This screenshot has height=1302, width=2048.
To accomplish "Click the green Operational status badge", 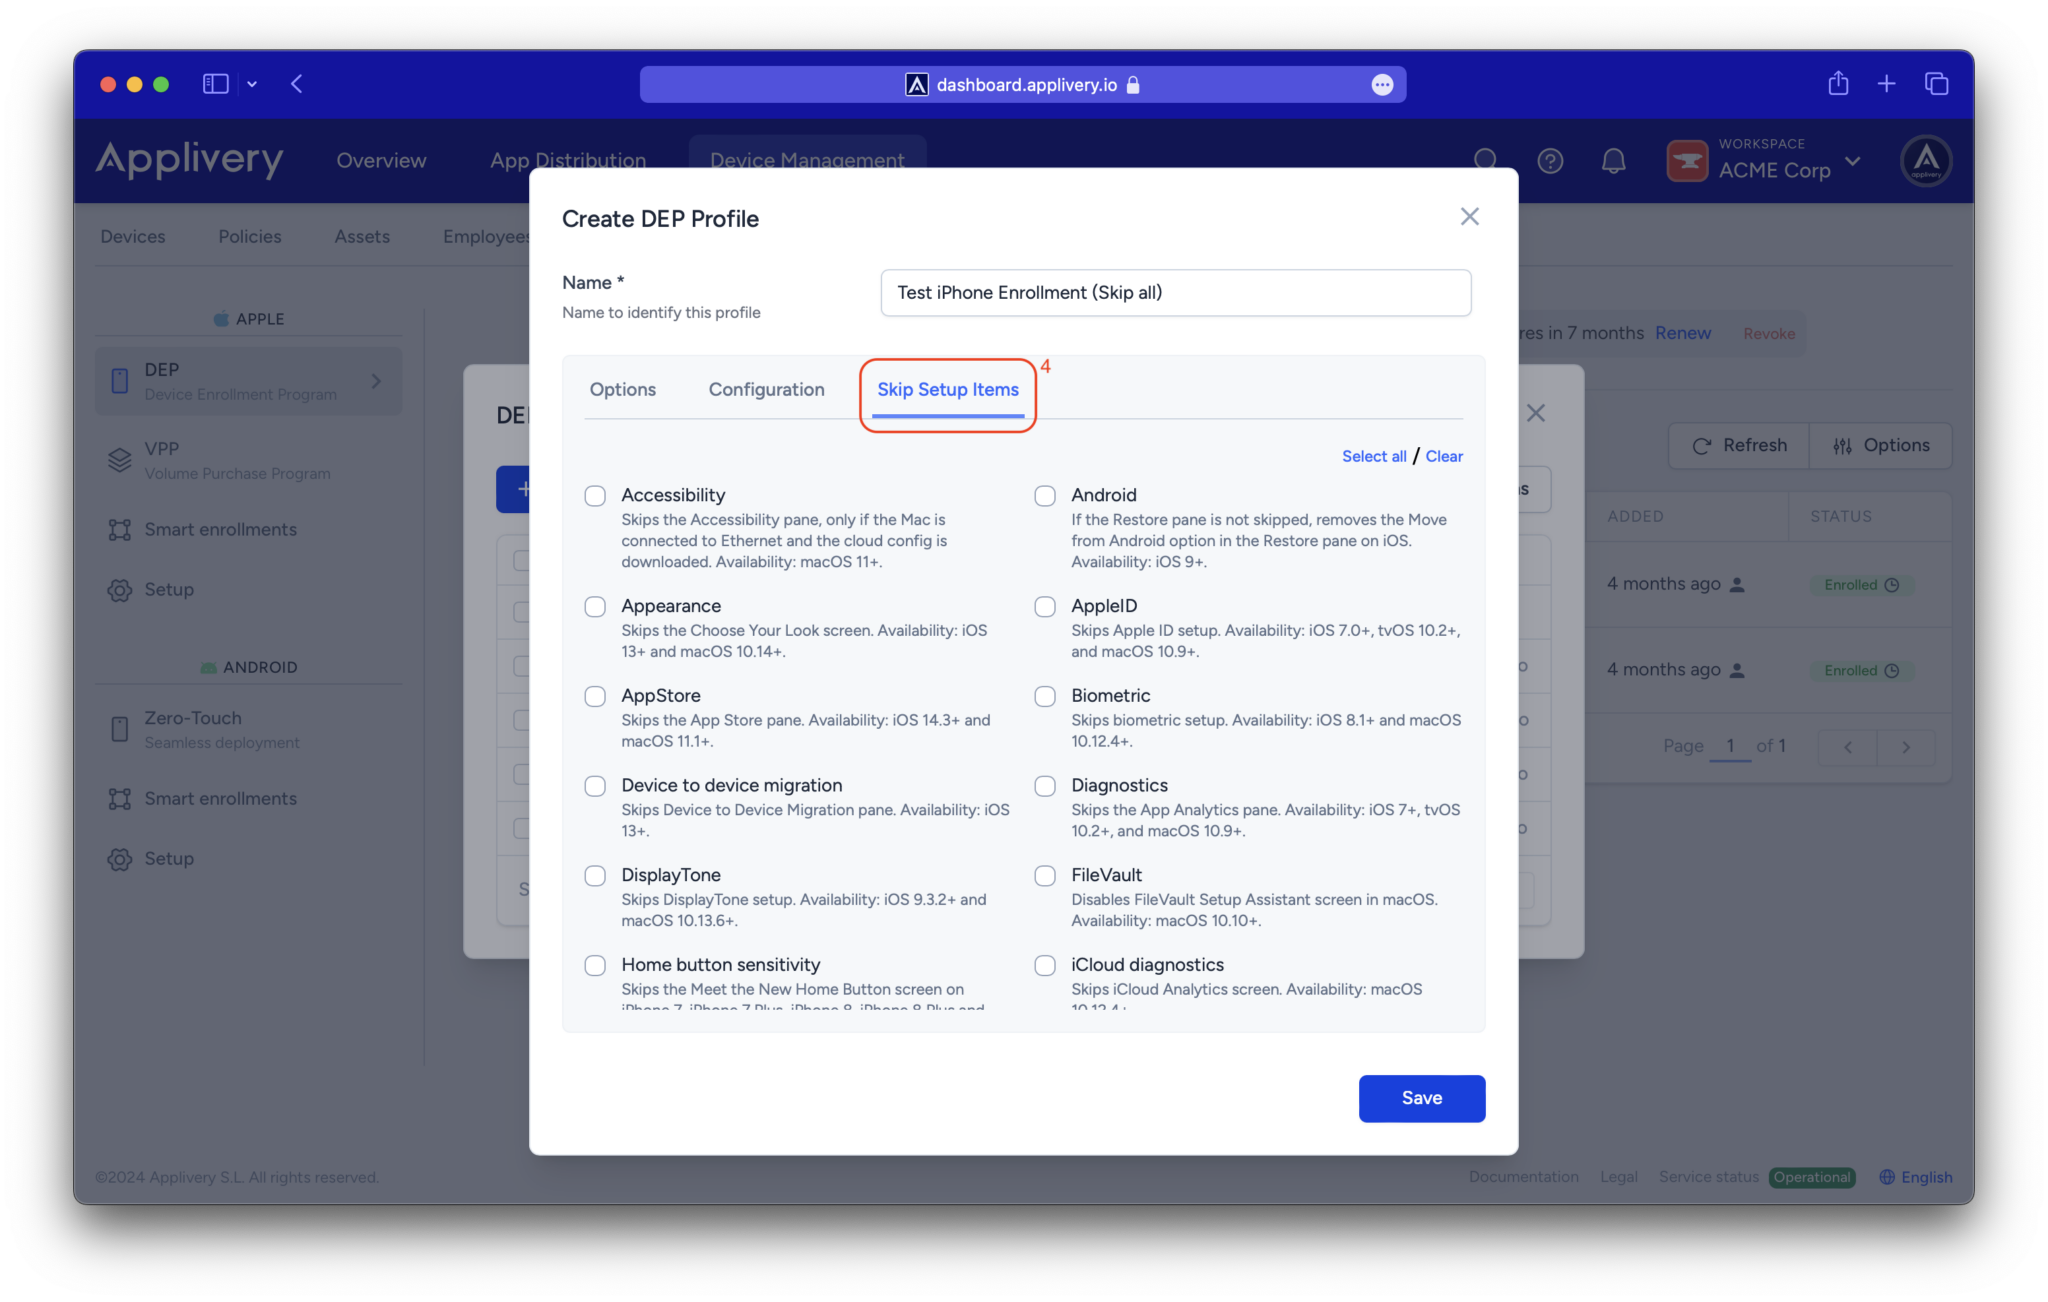I will (x=1812, y=1177).
